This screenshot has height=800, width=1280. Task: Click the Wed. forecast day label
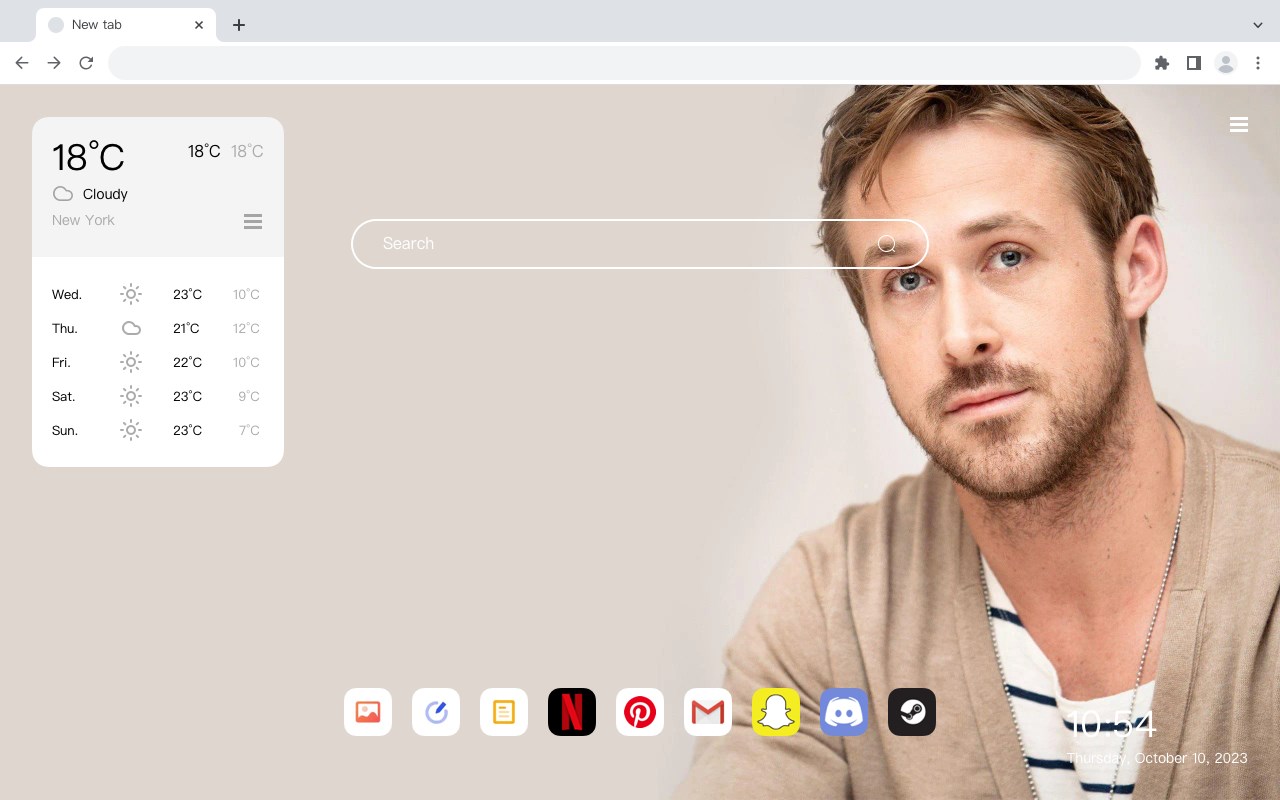pyautogui.click(x=67, y=294)
